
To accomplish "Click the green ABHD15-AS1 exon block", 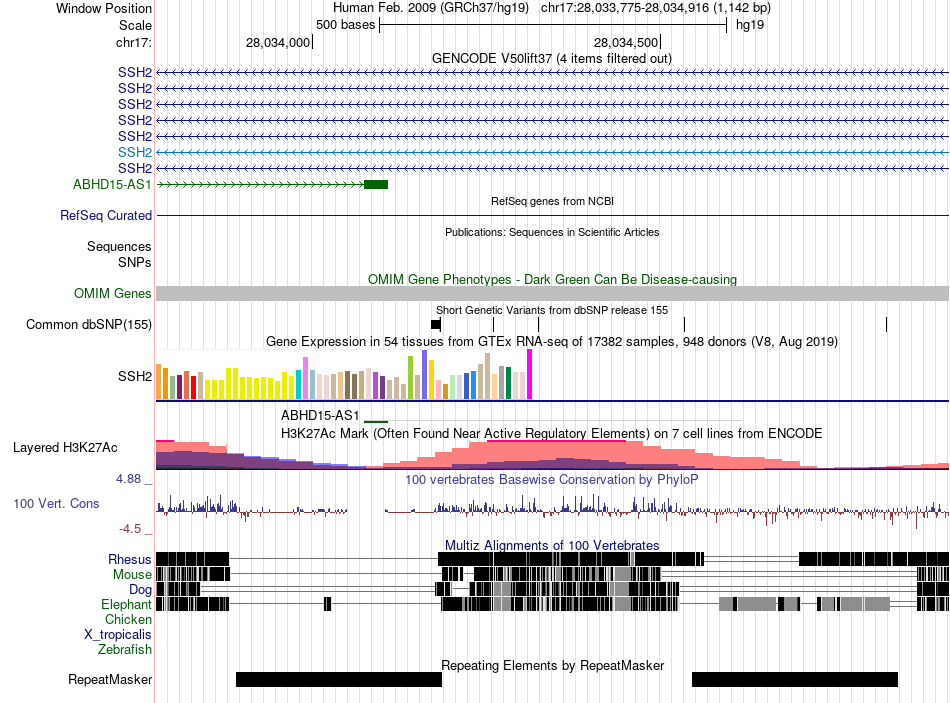I will click(376, 184).
